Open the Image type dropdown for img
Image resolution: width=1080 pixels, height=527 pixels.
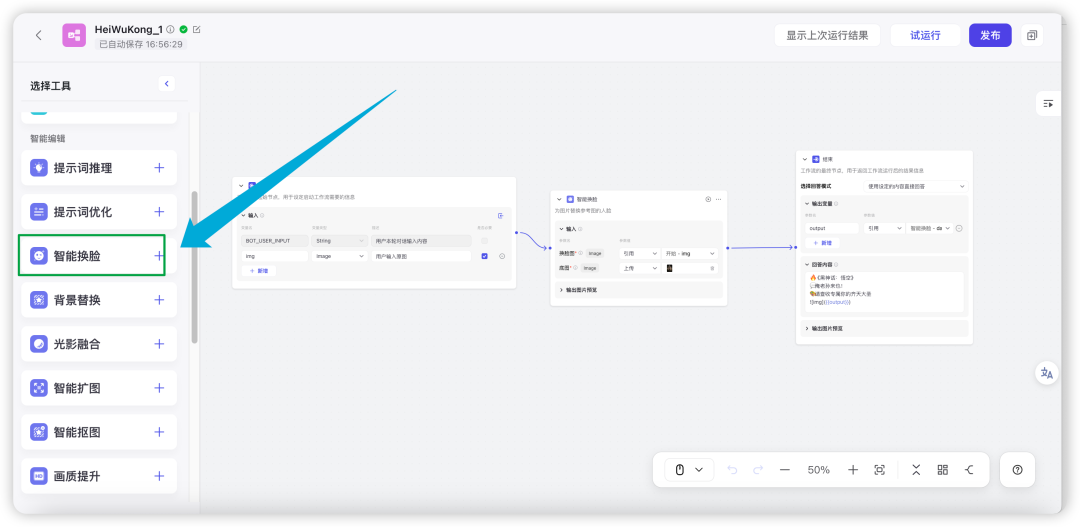pos(338,256)
